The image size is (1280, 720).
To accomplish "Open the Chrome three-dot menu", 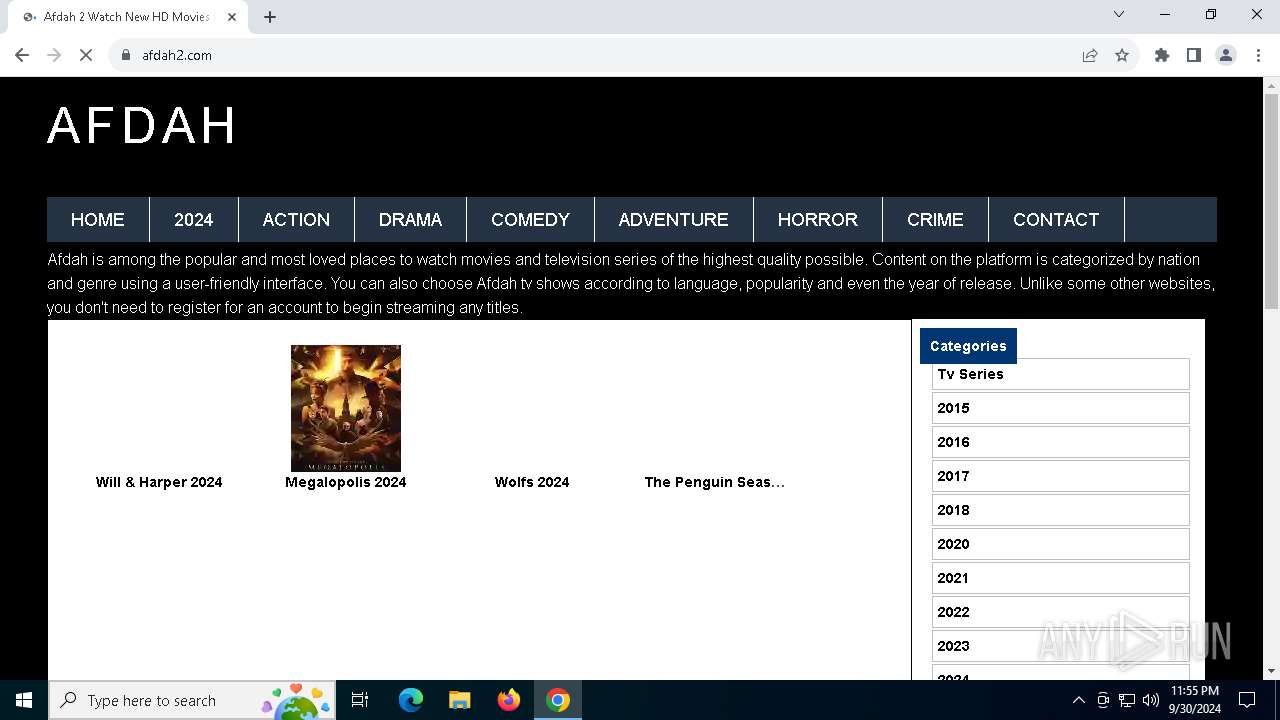I will coord(1258,55).
